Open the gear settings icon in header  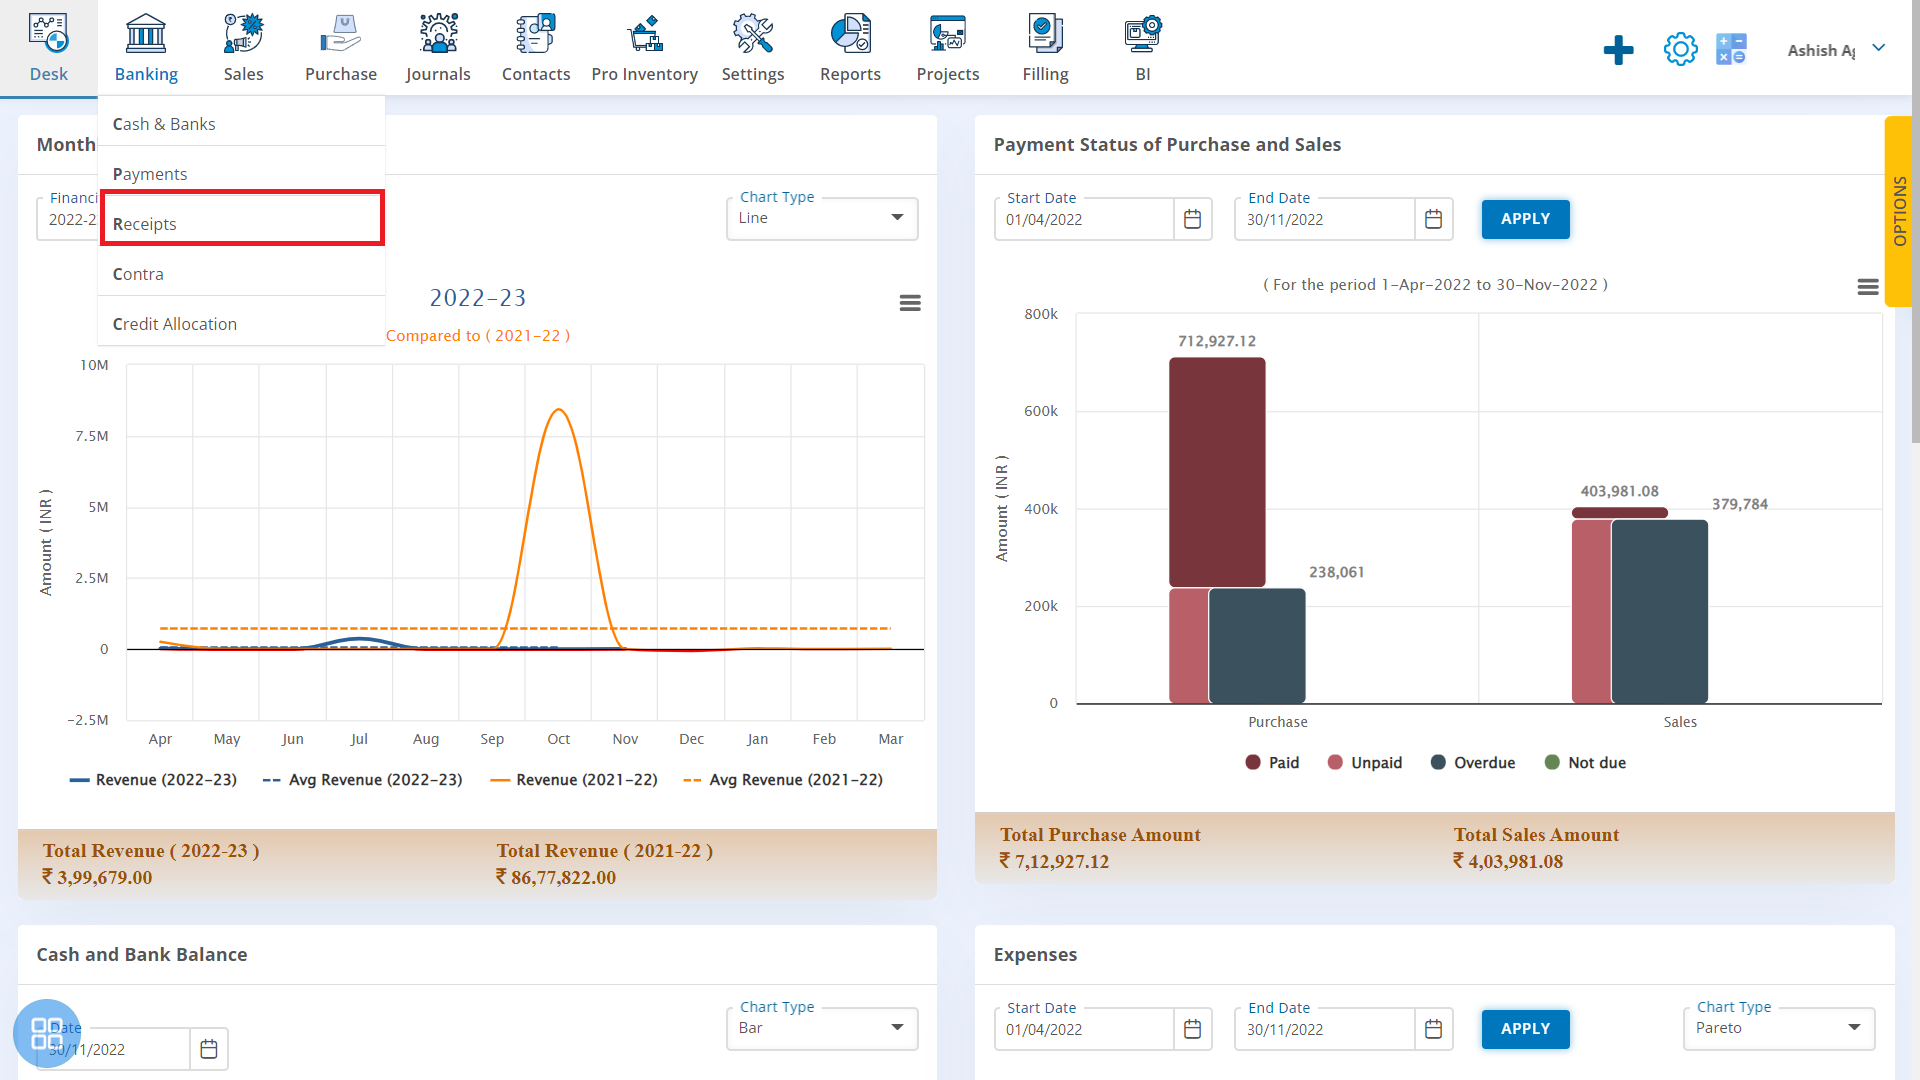(x=1680, y=49)
